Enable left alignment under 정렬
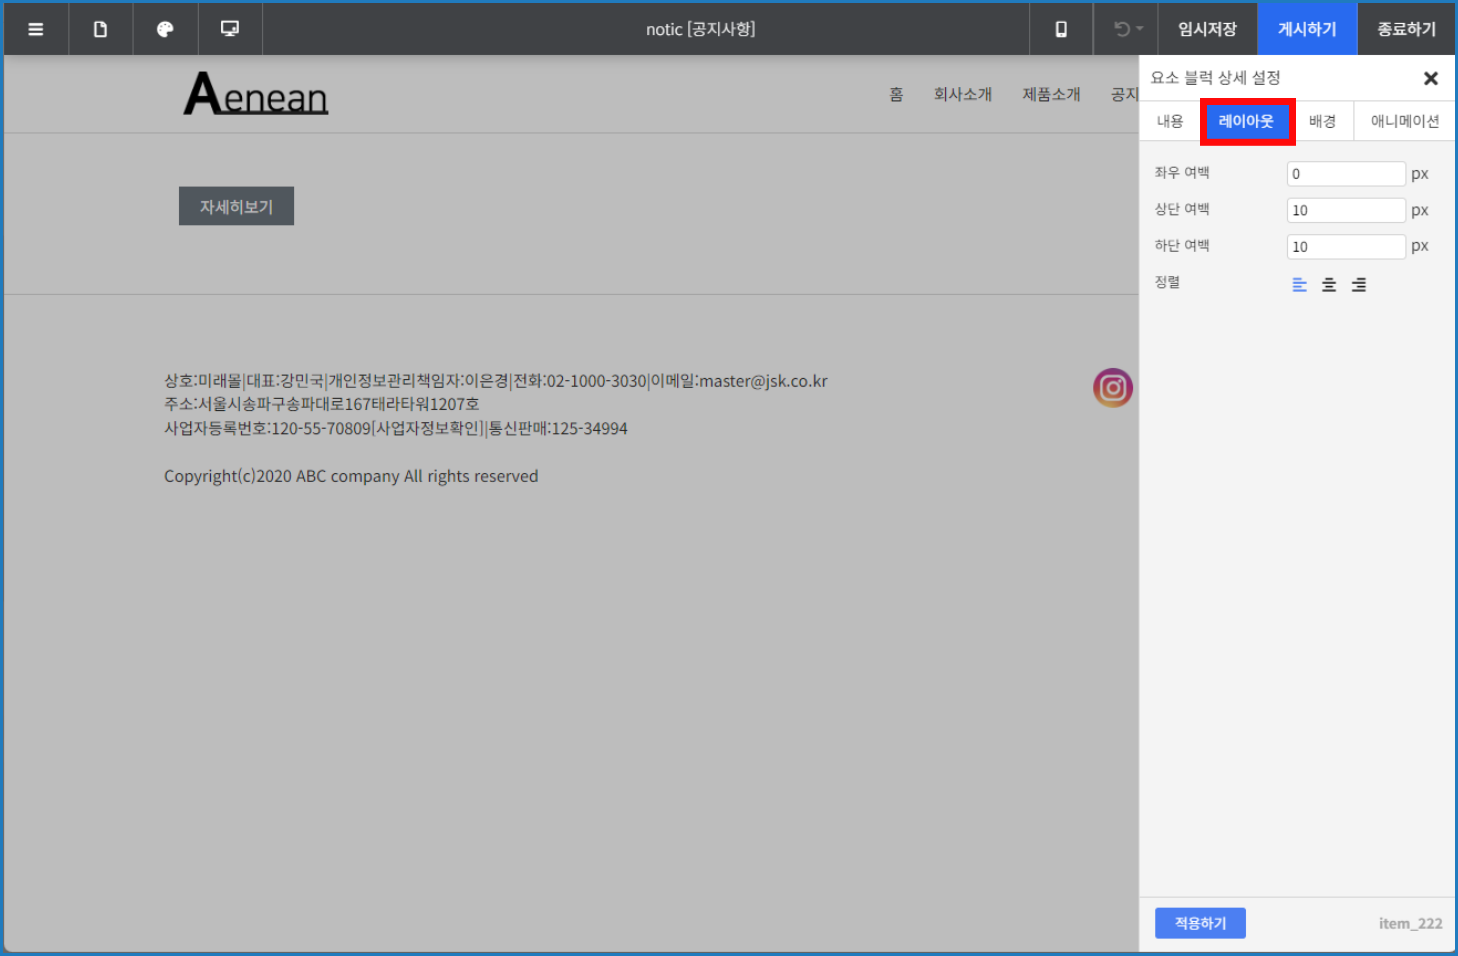Screen dimensions: 1458x956 (1299, 284)
